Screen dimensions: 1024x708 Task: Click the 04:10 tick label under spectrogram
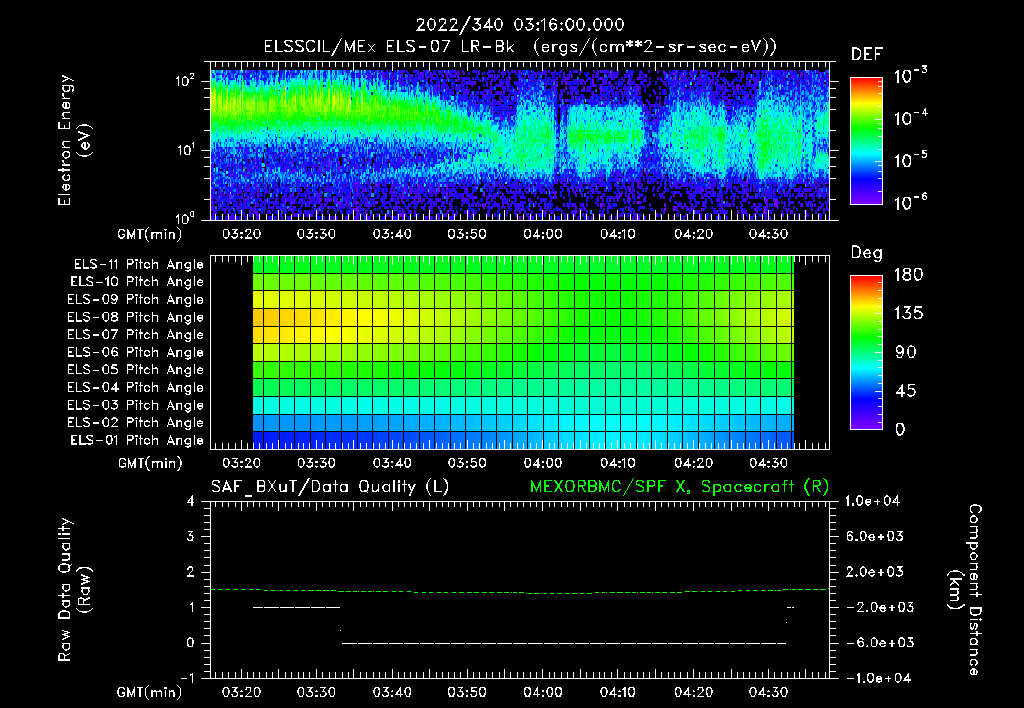pos(618,234)
